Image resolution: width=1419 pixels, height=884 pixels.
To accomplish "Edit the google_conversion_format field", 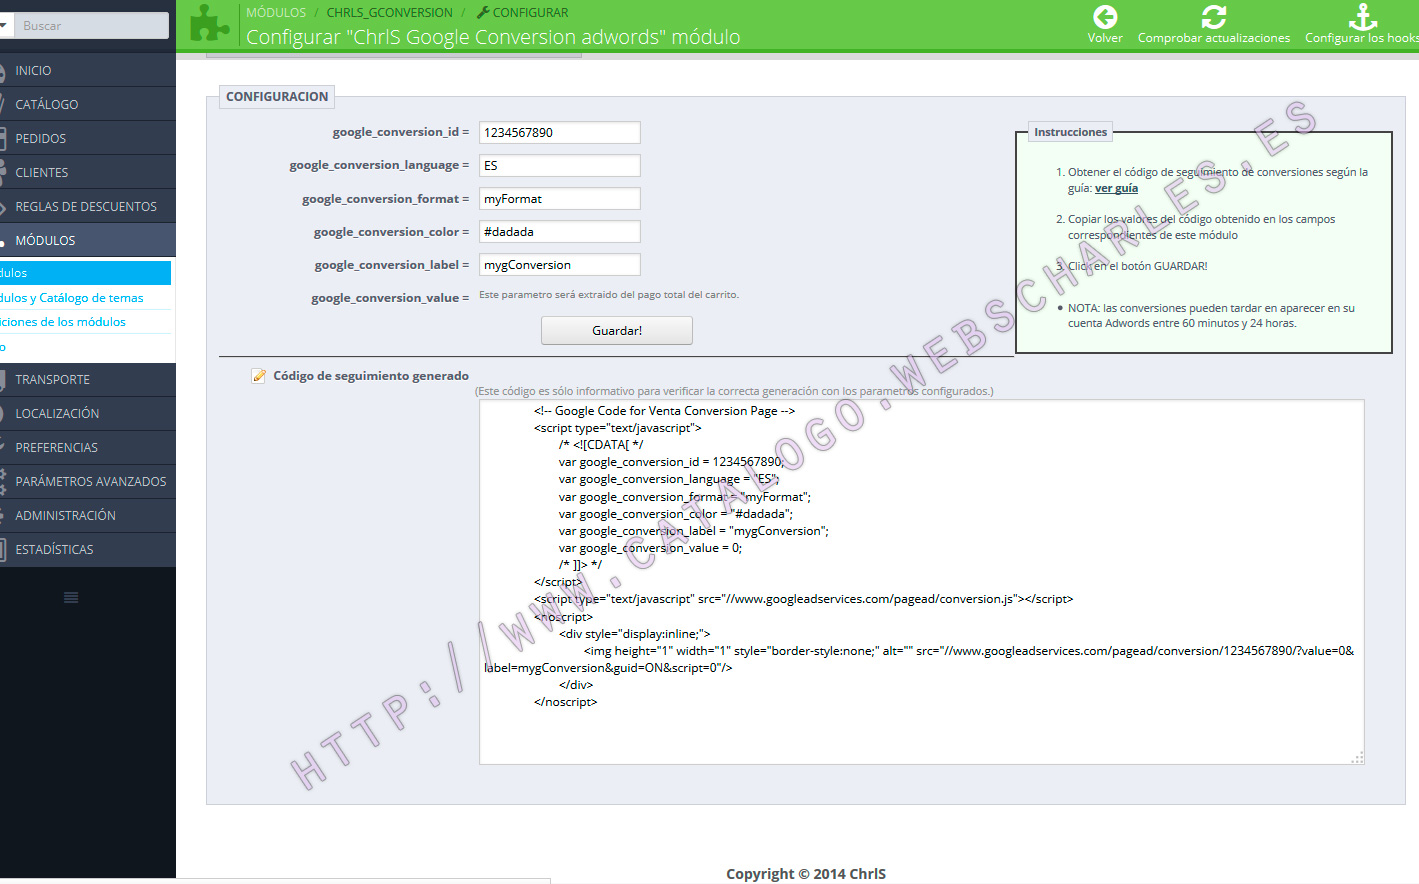I will pyautogui.click(x=560, y=199).
